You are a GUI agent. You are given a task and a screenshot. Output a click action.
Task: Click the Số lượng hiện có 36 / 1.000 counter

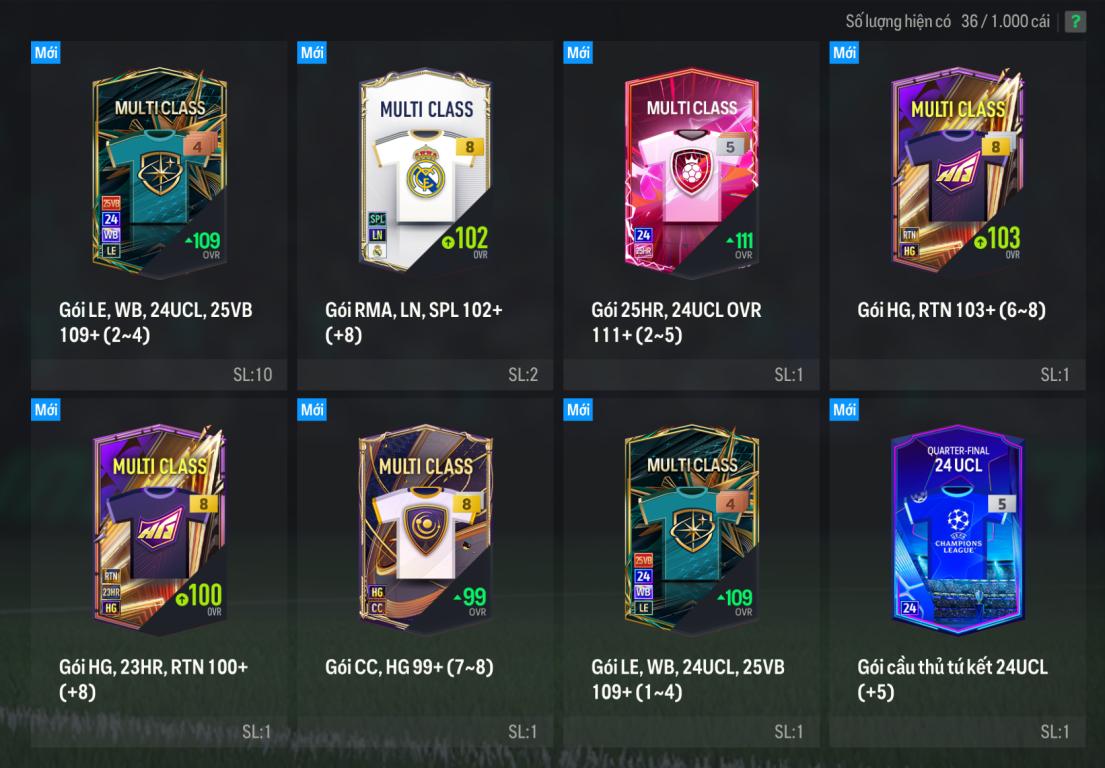coord(948,21)
